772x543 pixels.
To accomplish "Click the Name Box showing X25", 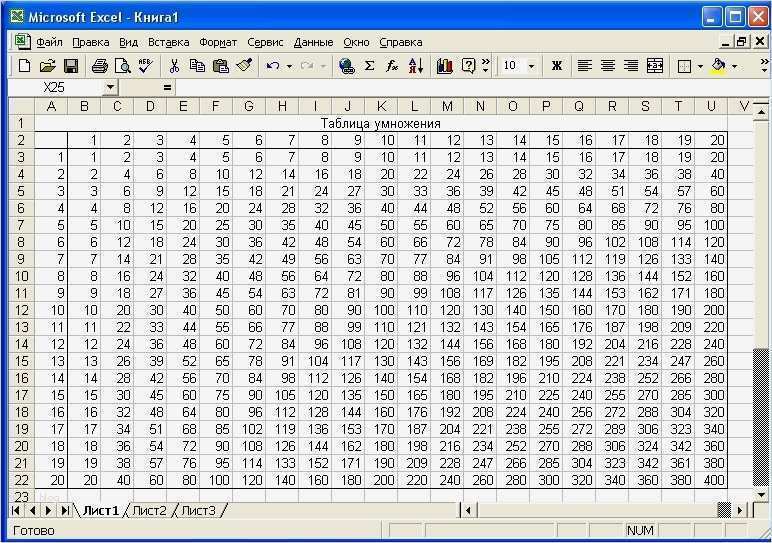I will click(x=55, y=88).
